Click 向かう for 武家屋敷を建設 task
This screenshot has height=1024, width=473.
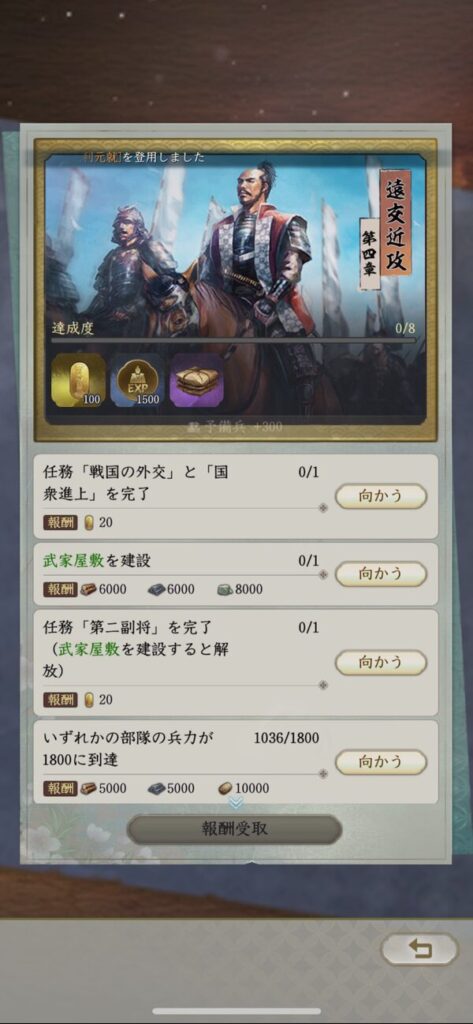[x=381, y=573]
